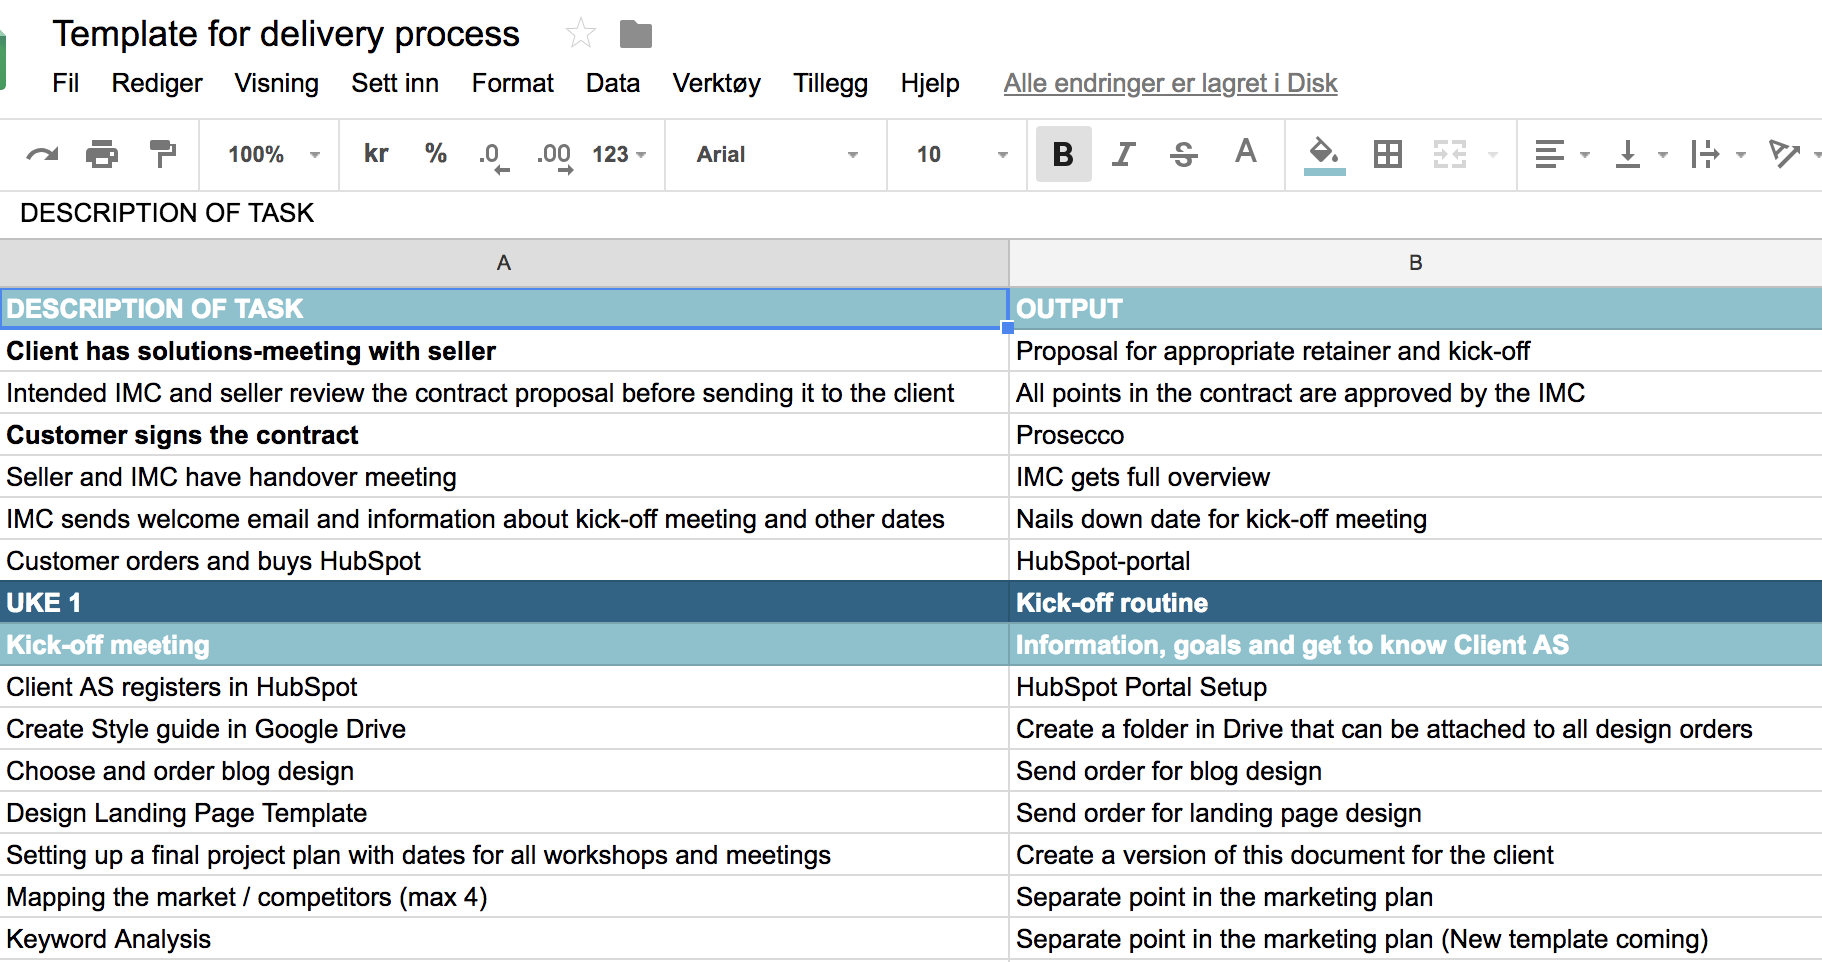Click the move to folder icon
Image resolution: width=1822 pixels, height=962 pixels.
pyautogui.click(x=636, y=34)
